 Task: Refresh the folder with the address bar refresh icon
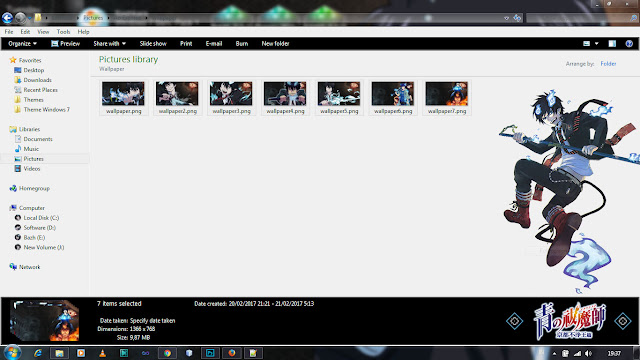(517, 18)
